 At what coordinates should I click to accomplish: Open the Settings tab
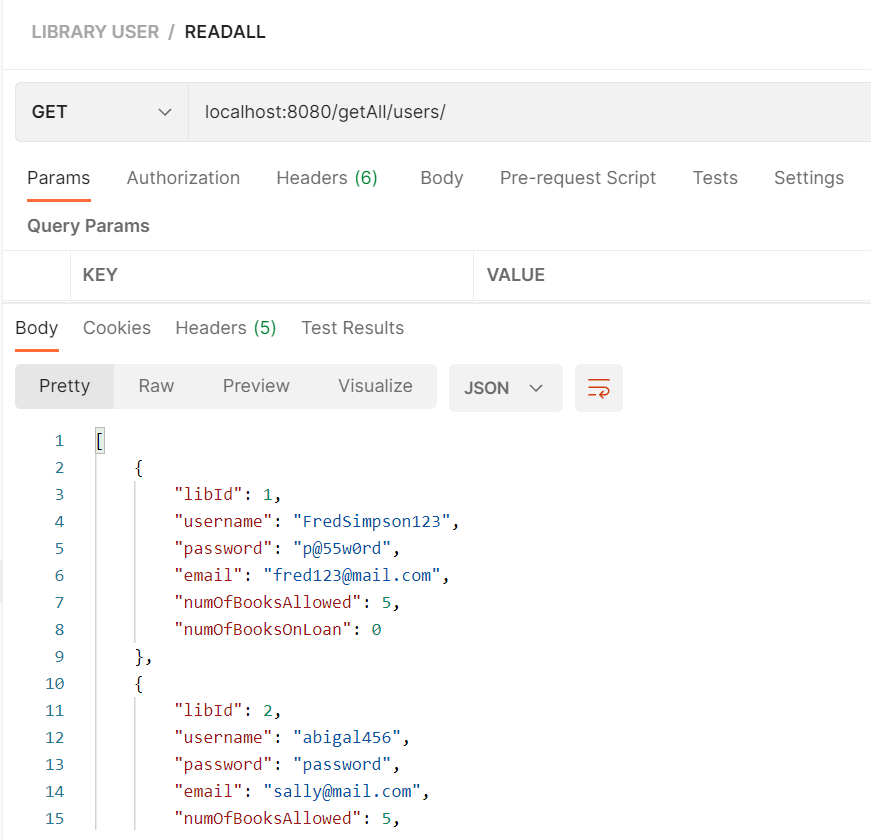[x=809, y=178]
